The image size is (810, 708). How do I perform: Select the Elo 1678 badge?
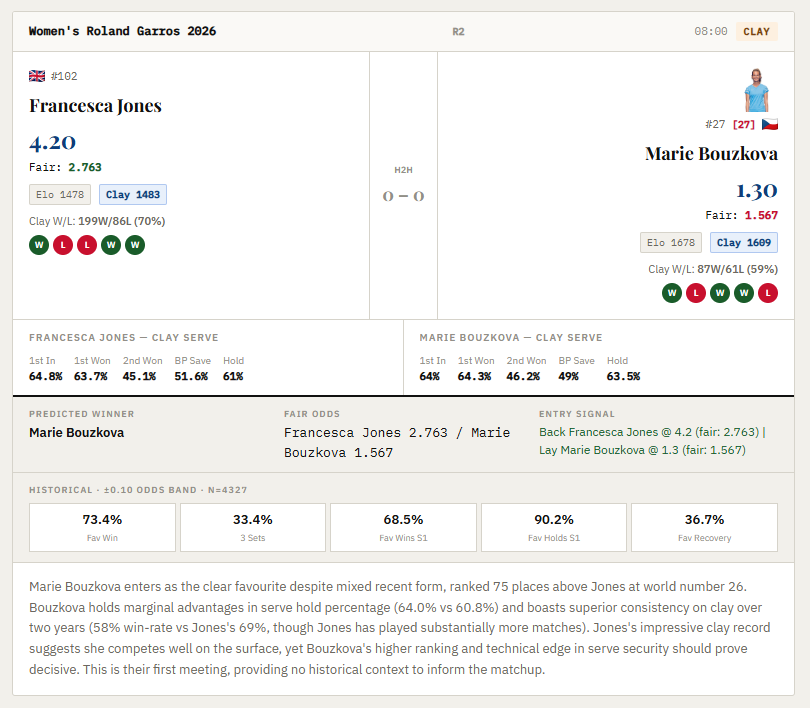[671, 243]
